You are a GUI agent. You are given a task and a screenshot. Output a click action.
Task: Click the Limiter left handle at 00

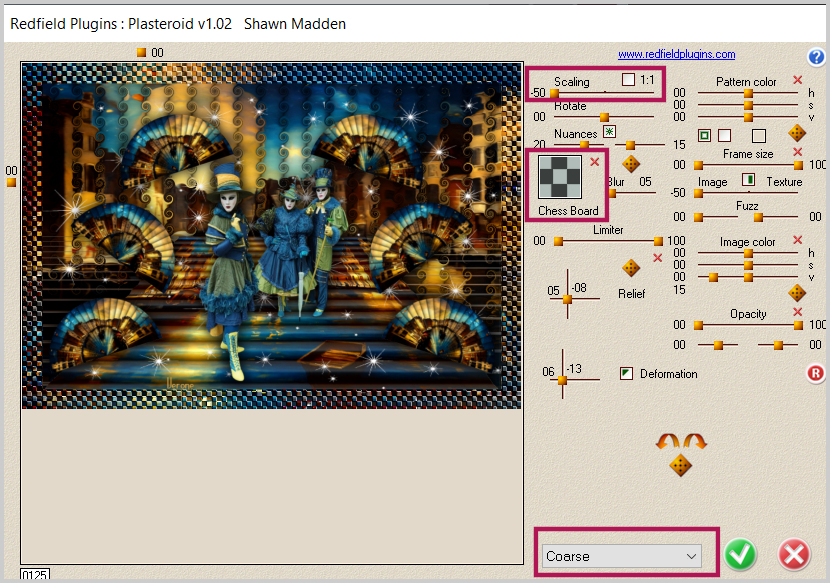click(558, 241)
